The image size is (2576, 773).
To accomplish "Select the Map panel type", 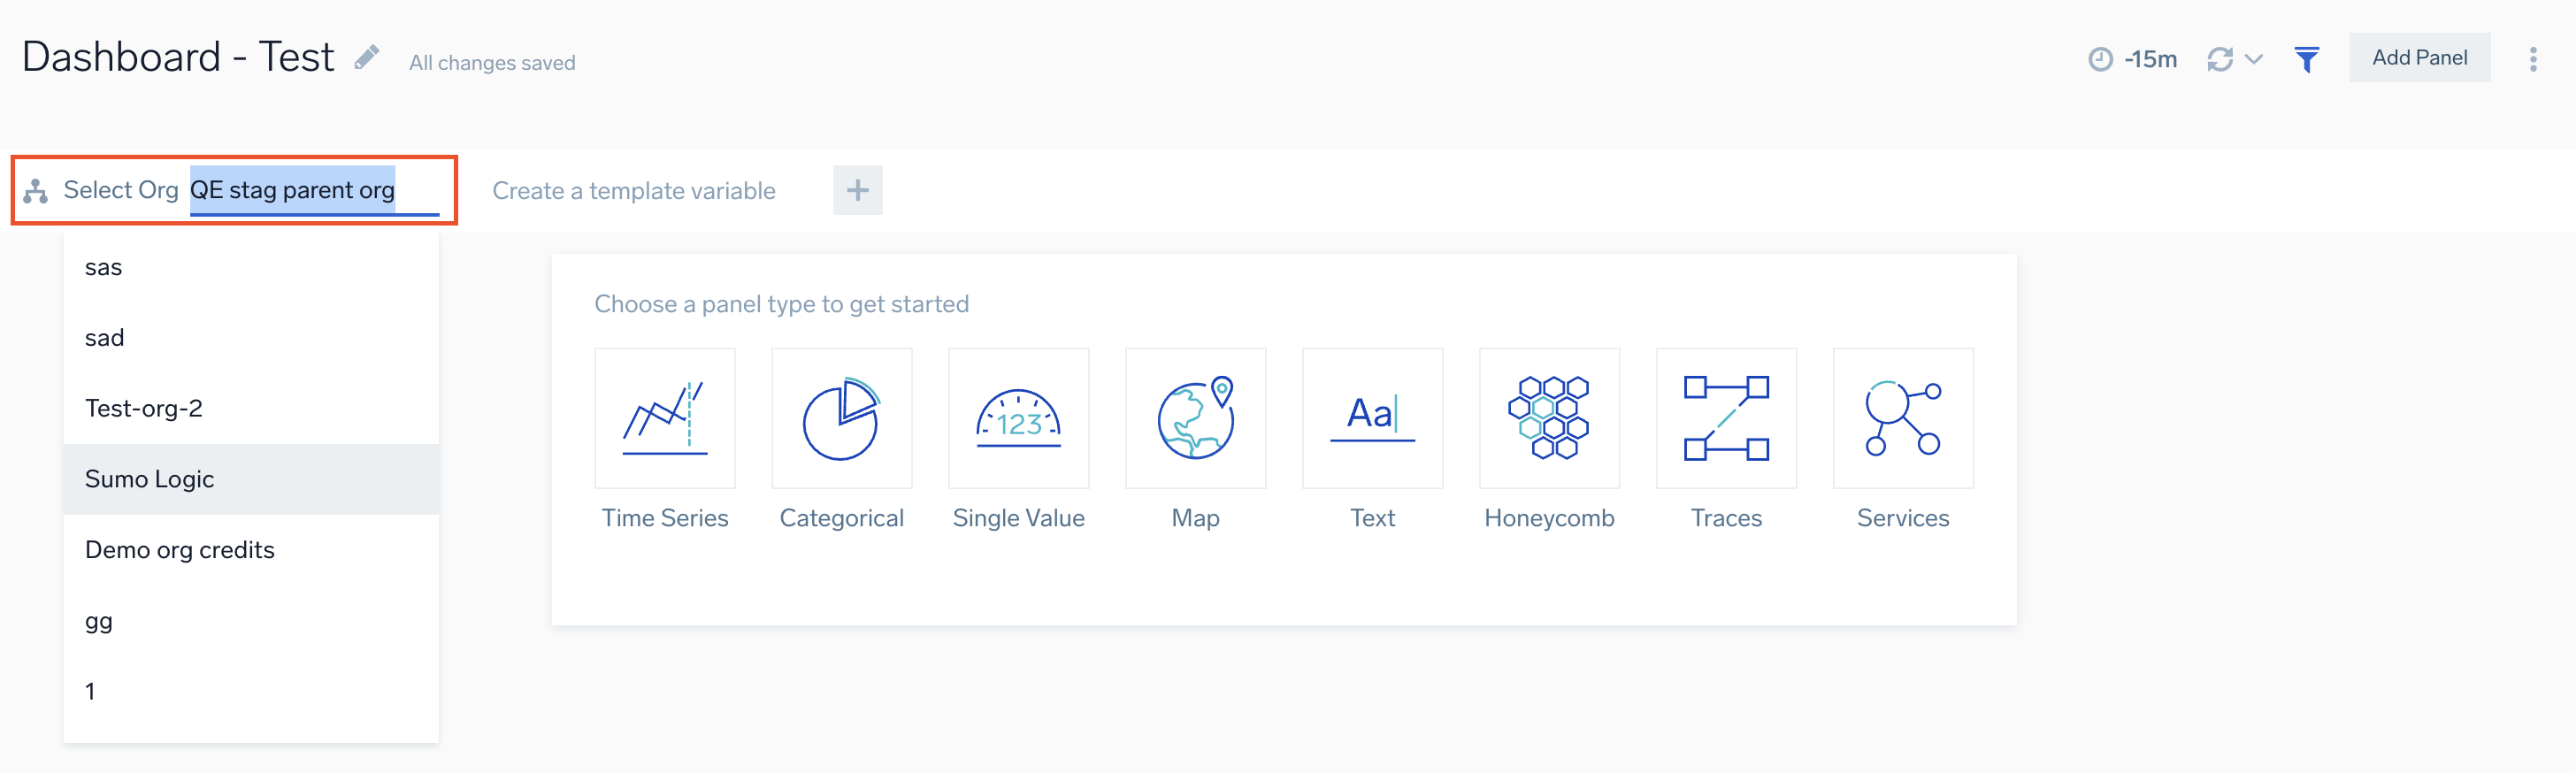I will click(1195, 418).
